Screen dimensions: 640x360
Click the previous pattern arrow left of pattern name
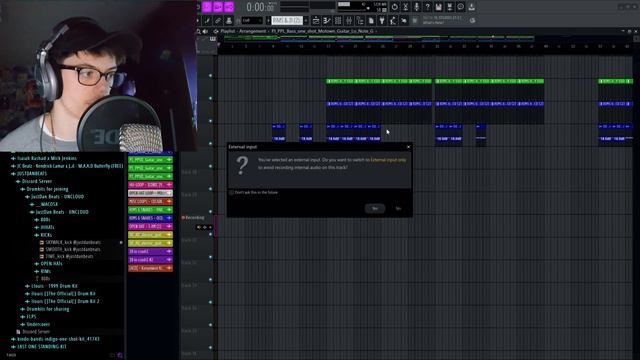click(x=268, y=20)
